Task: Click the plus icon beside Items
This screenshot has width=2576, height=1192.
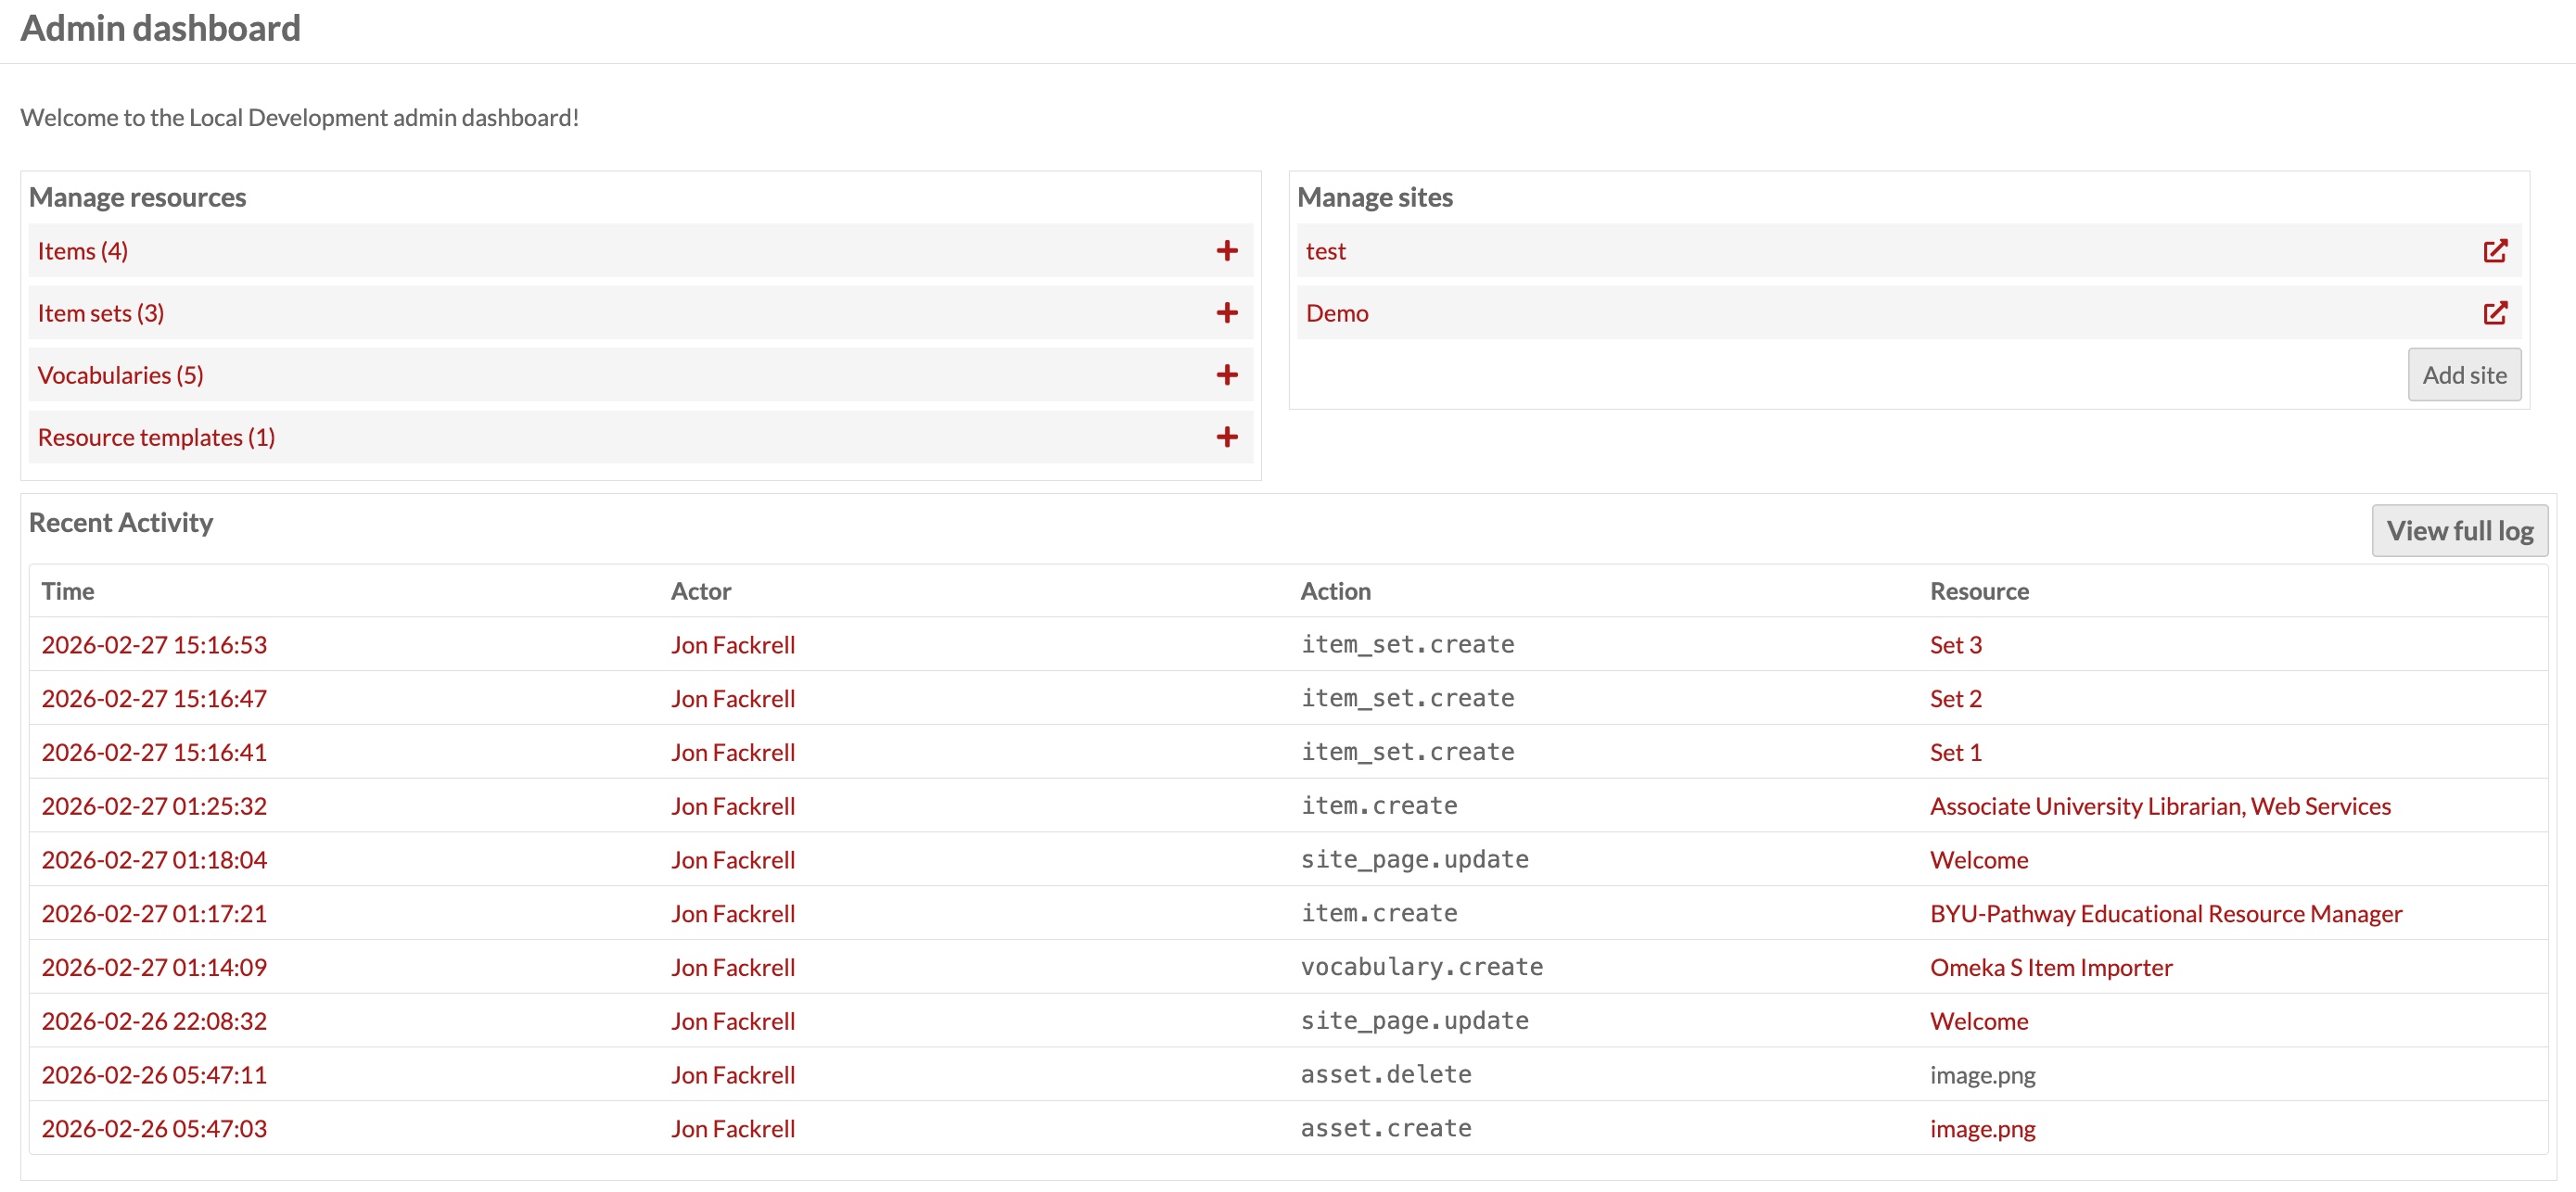Action: [x=1227, y=251]
